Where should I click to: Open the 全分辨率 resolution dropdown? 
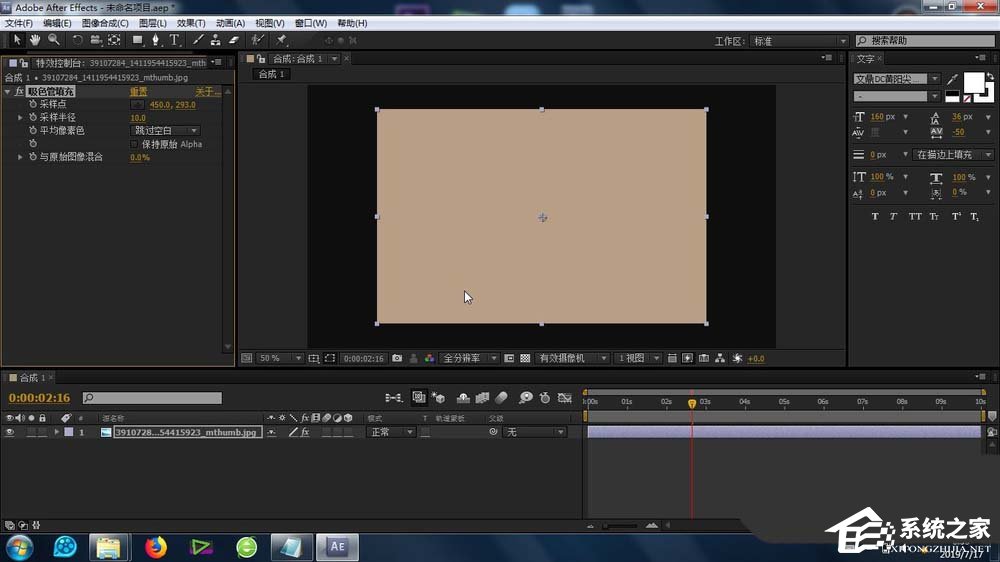click(x=466, y=358)
